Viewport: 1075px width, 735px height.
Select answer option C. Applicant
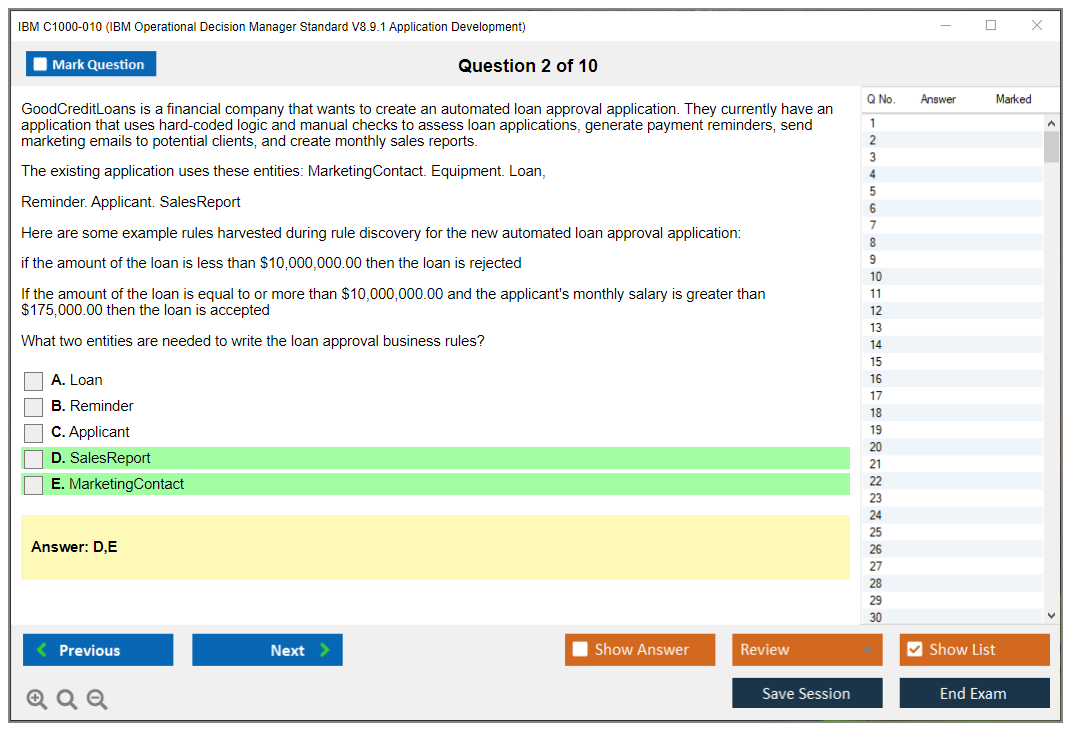coord(34,433)
